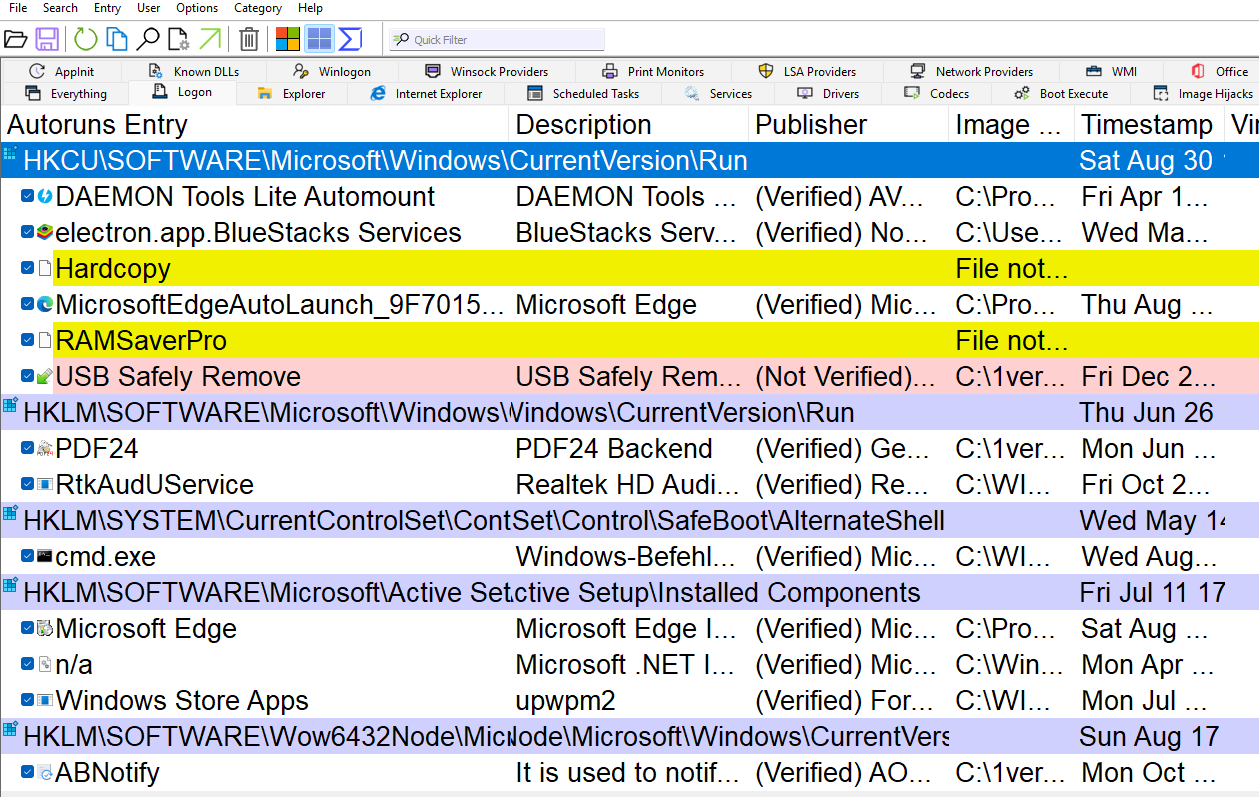Click the 'File not...' cell in RAMSaverPro row

click(1012, 341)
